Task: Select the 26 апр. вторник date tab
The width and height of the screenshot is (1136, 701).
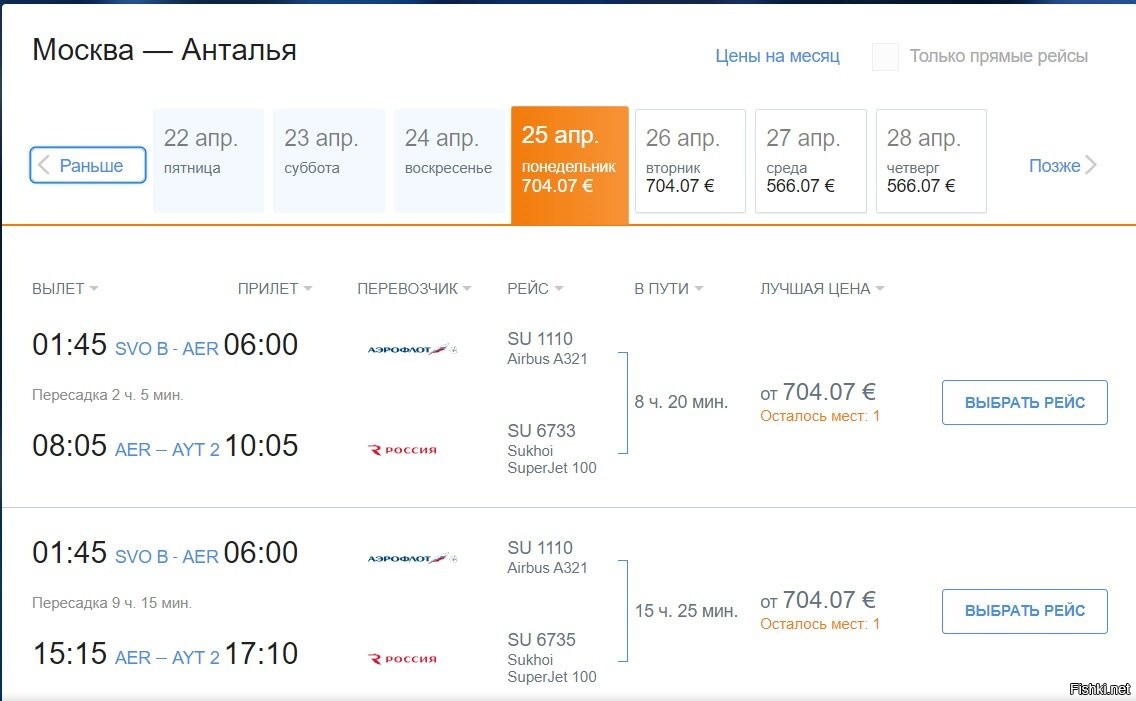Action: coord(690,161)
